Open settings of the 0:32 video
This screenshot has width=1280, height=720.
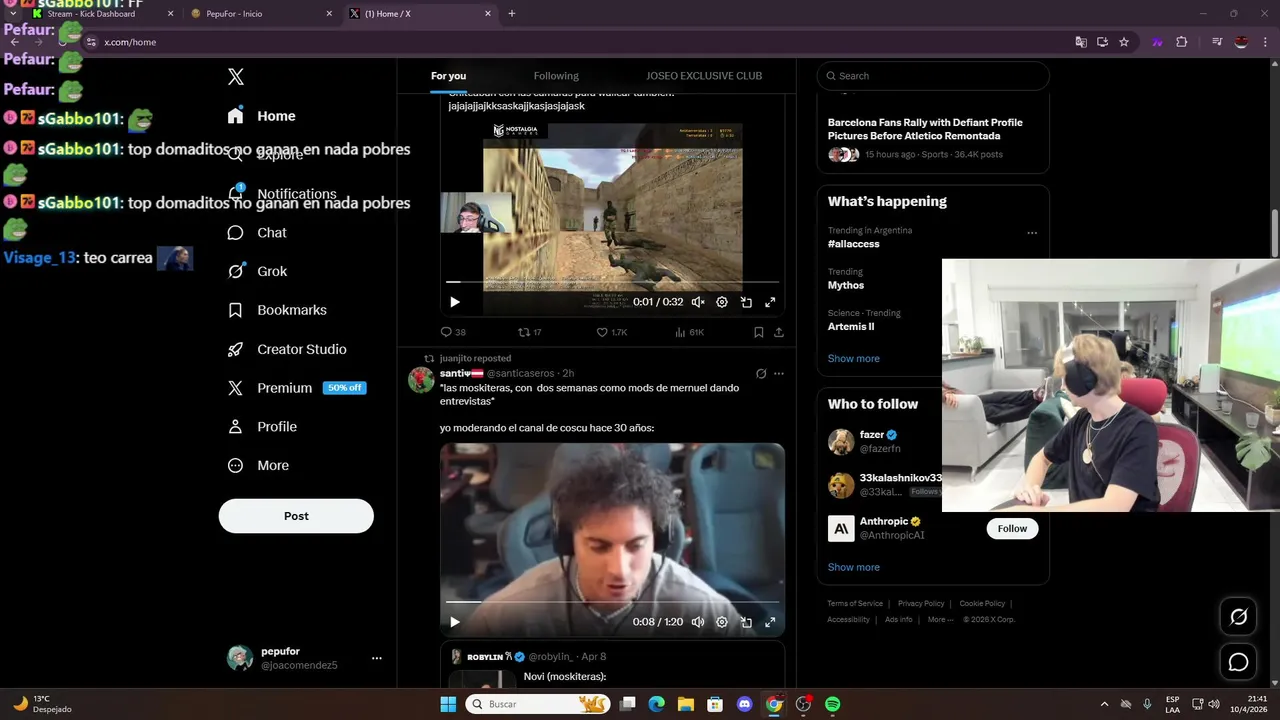point(722,302)
